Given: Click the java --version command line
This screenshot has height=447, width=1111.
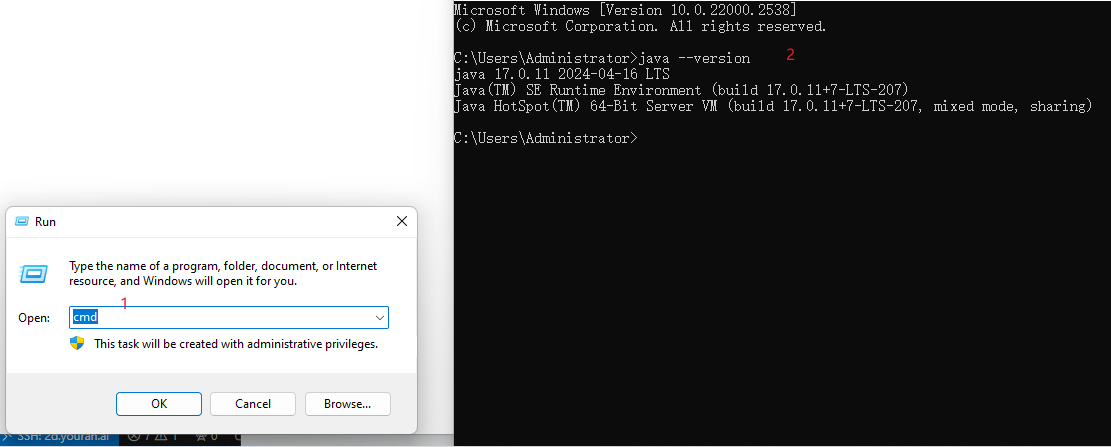Looking at the screenshot, I should click(602, 58).
